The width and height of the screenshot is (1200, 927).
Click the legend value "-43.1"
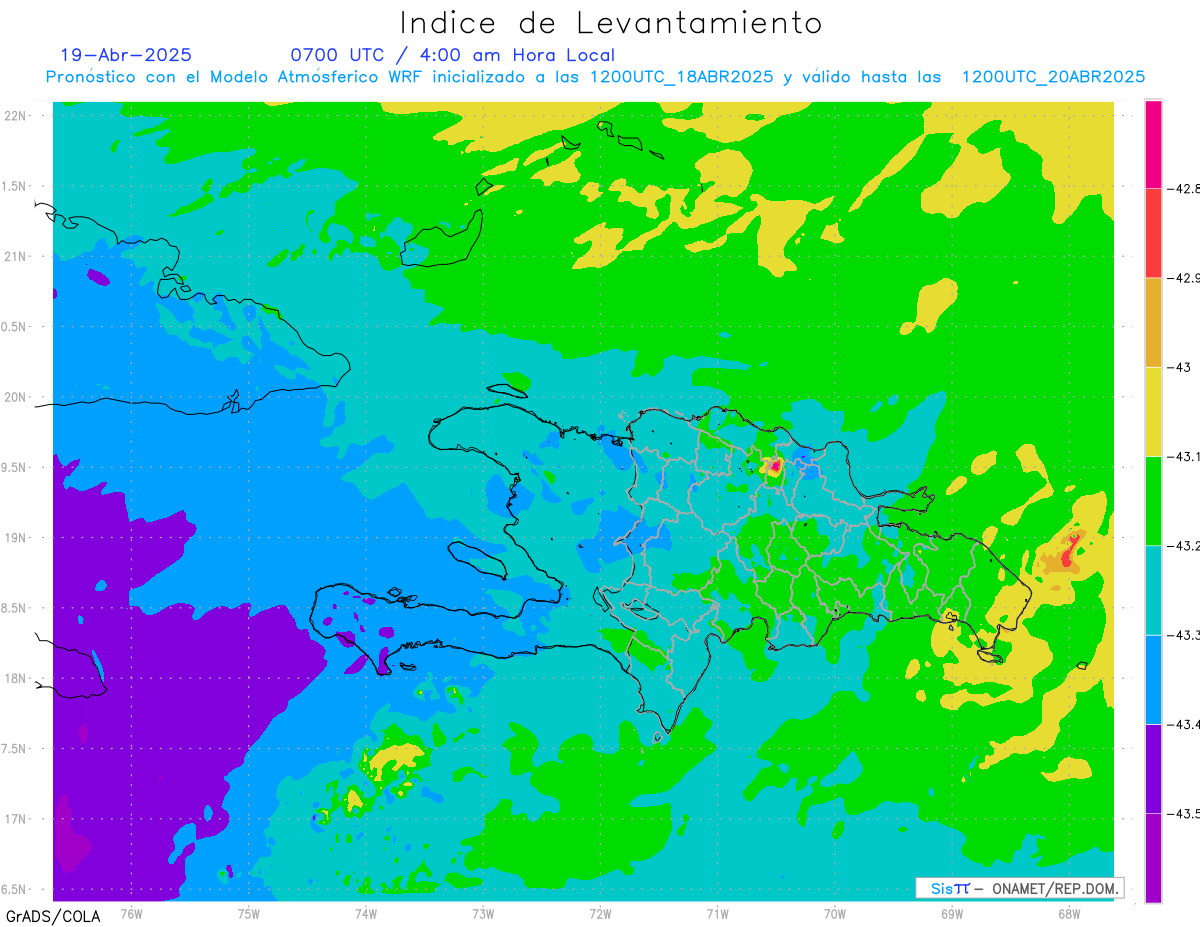[x=1183, y=456]
